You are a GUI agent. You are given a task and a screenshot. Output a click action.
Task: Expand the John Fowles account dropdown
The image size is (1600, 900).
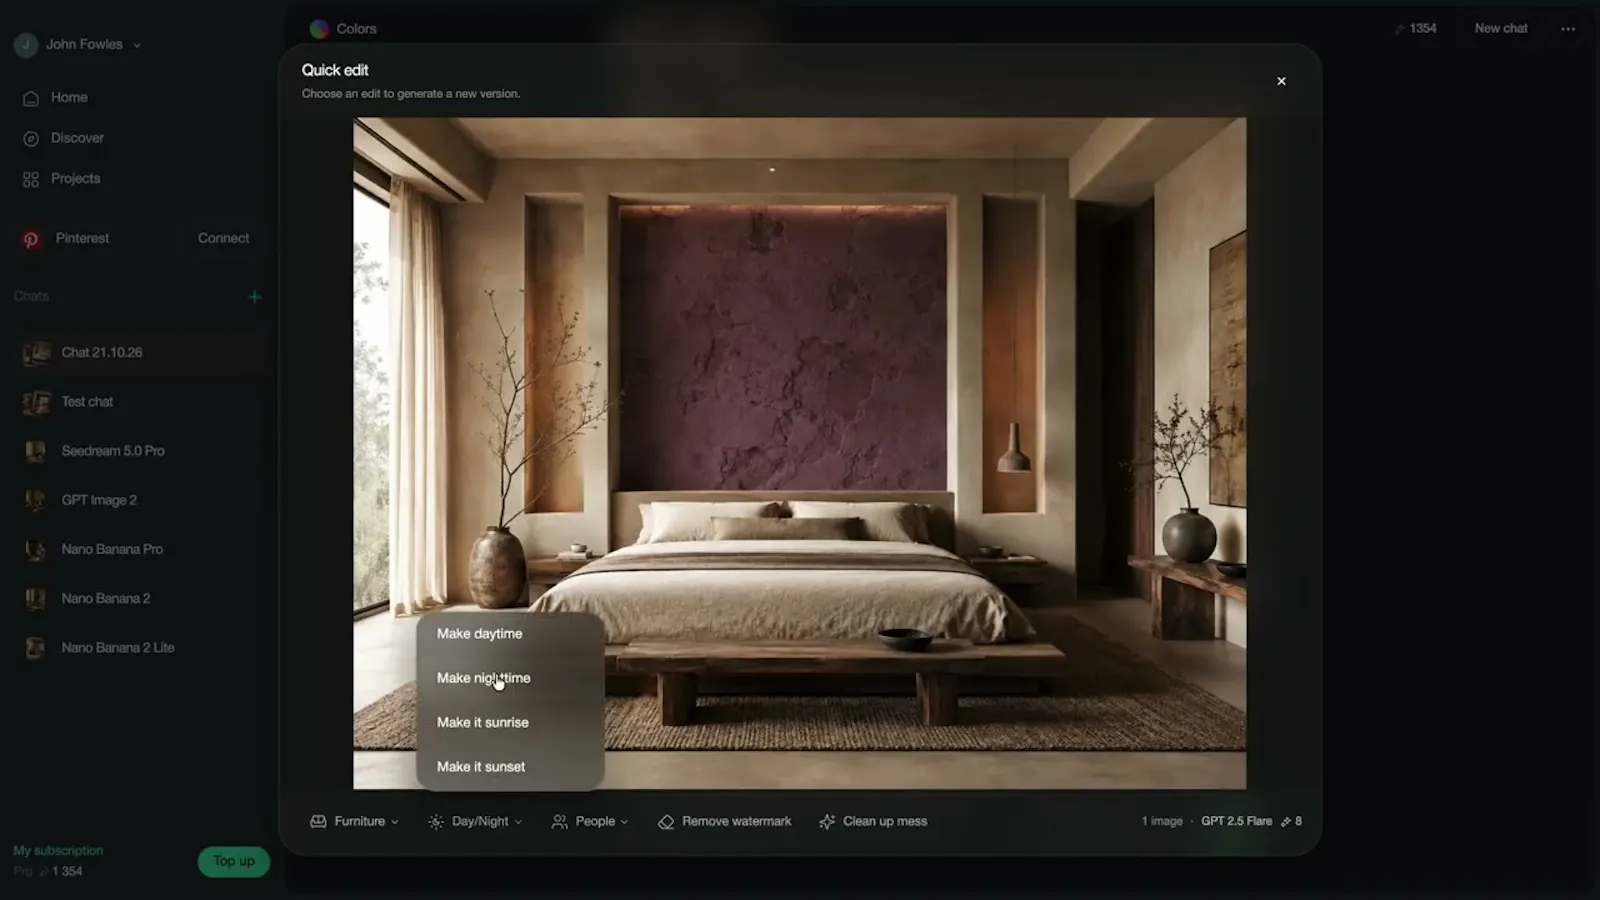[x=137, y=45]
